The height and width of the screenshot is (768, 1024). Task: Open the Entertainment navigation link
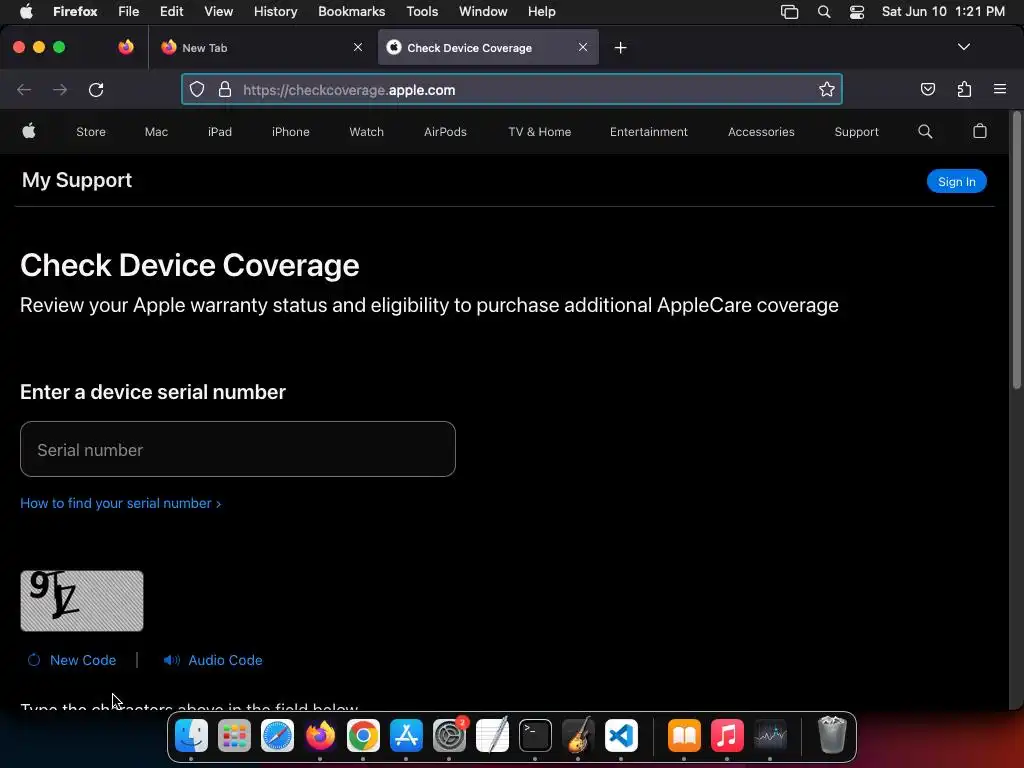(648, 132)
